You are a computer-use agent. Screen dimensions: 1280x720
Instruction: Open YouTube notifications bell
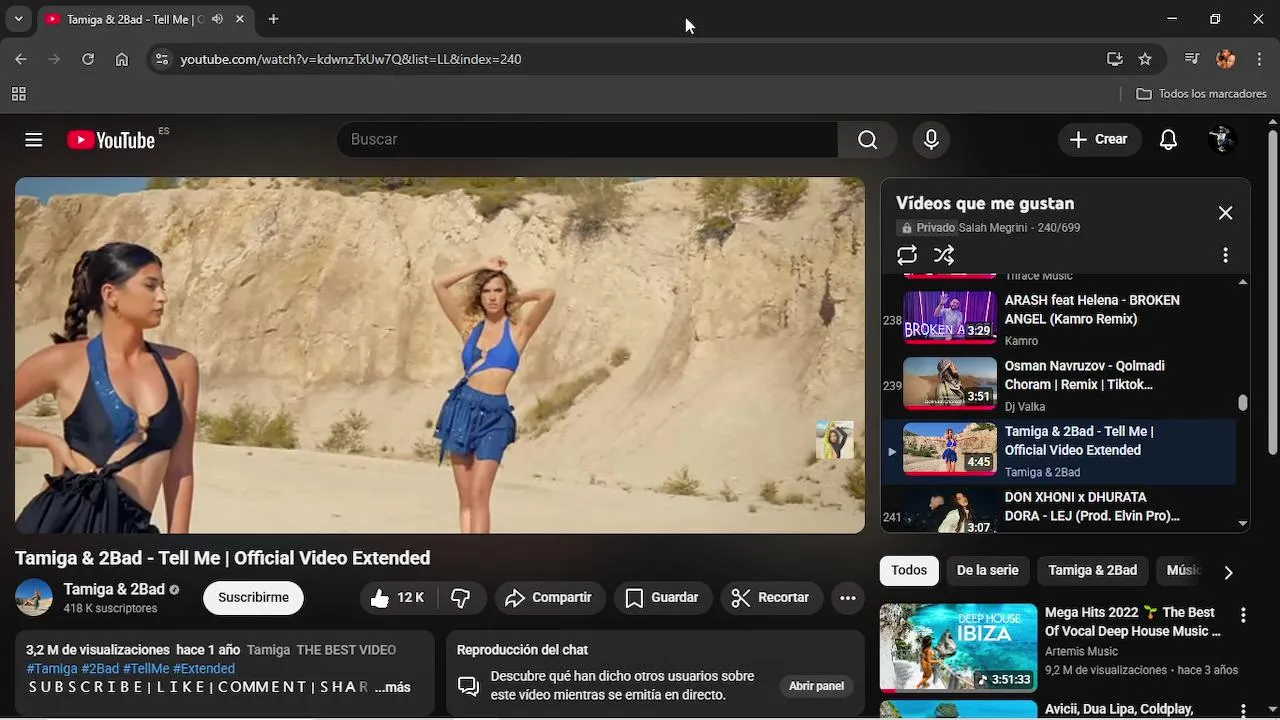[x=1168, y=140]
